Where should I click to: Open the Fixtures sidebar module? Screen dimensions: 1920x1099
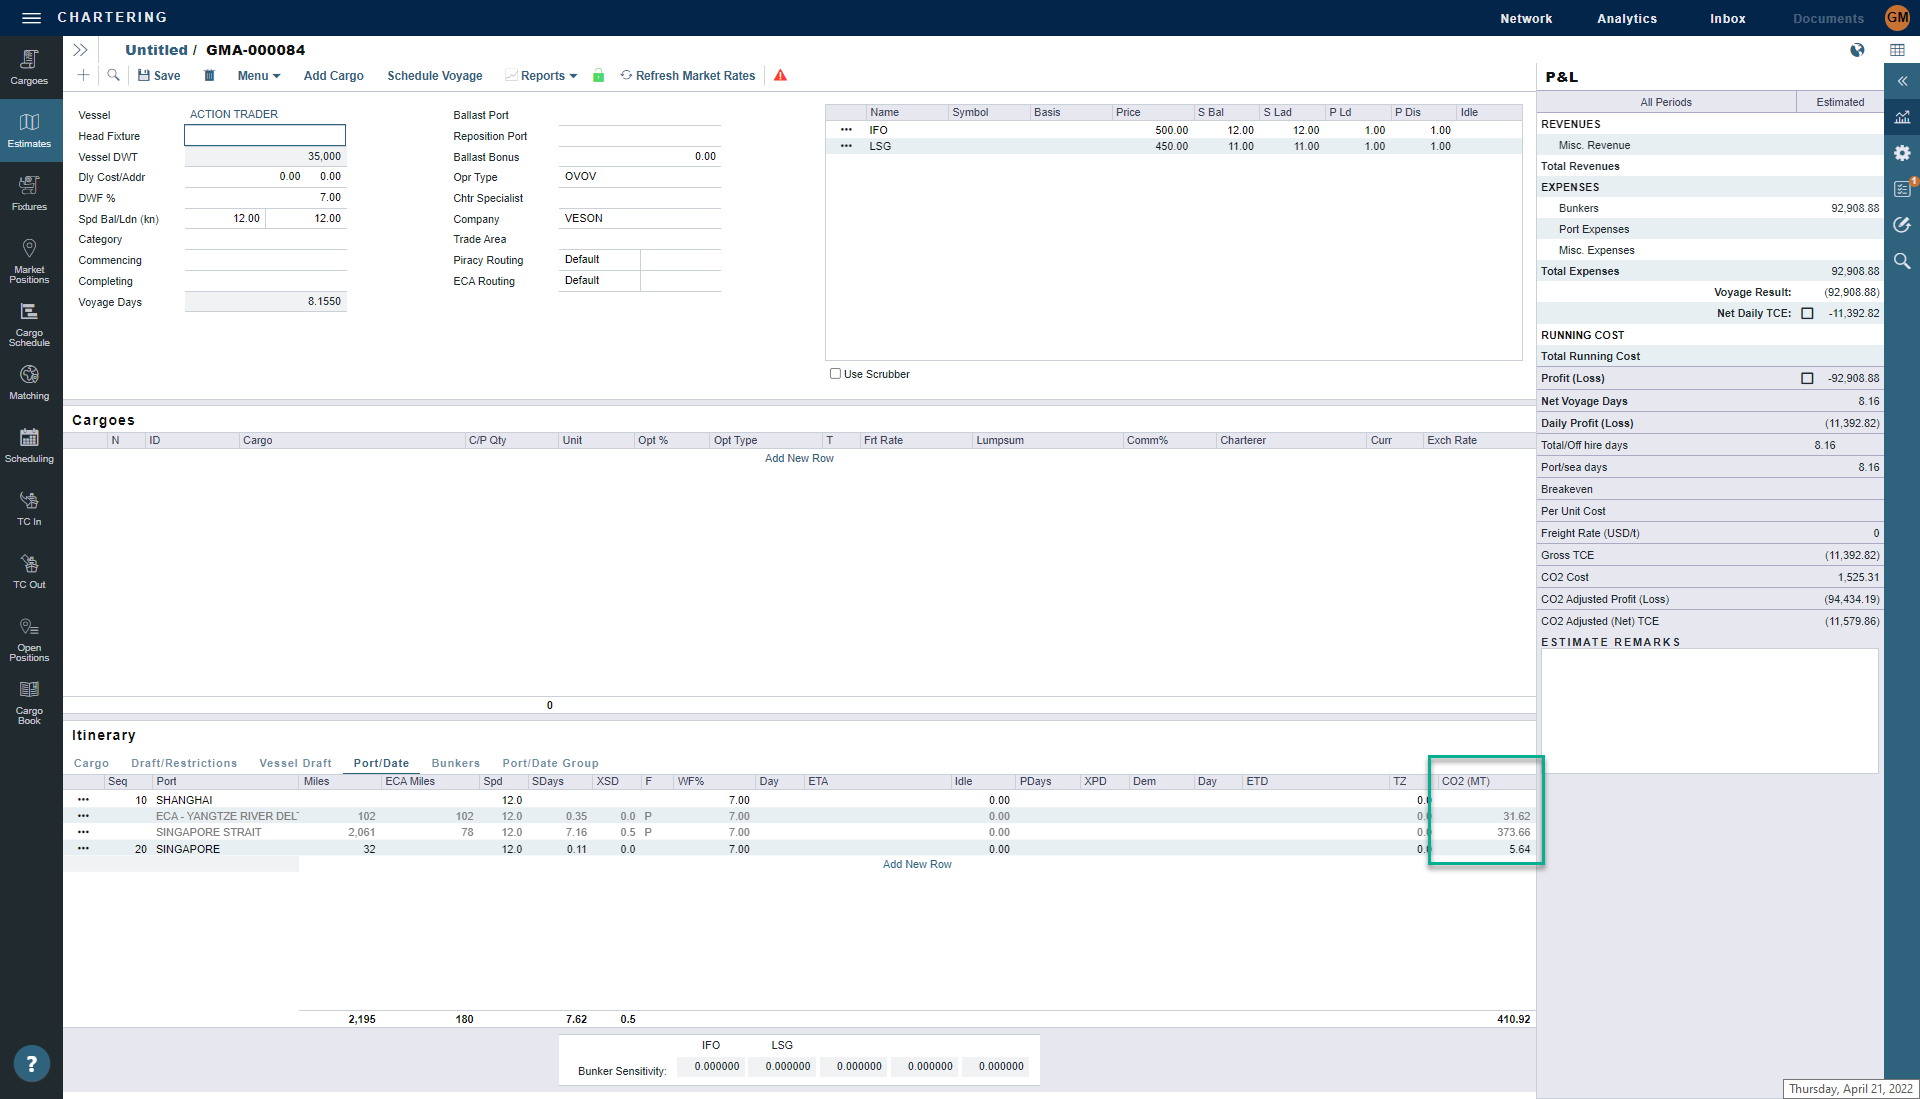29,193
